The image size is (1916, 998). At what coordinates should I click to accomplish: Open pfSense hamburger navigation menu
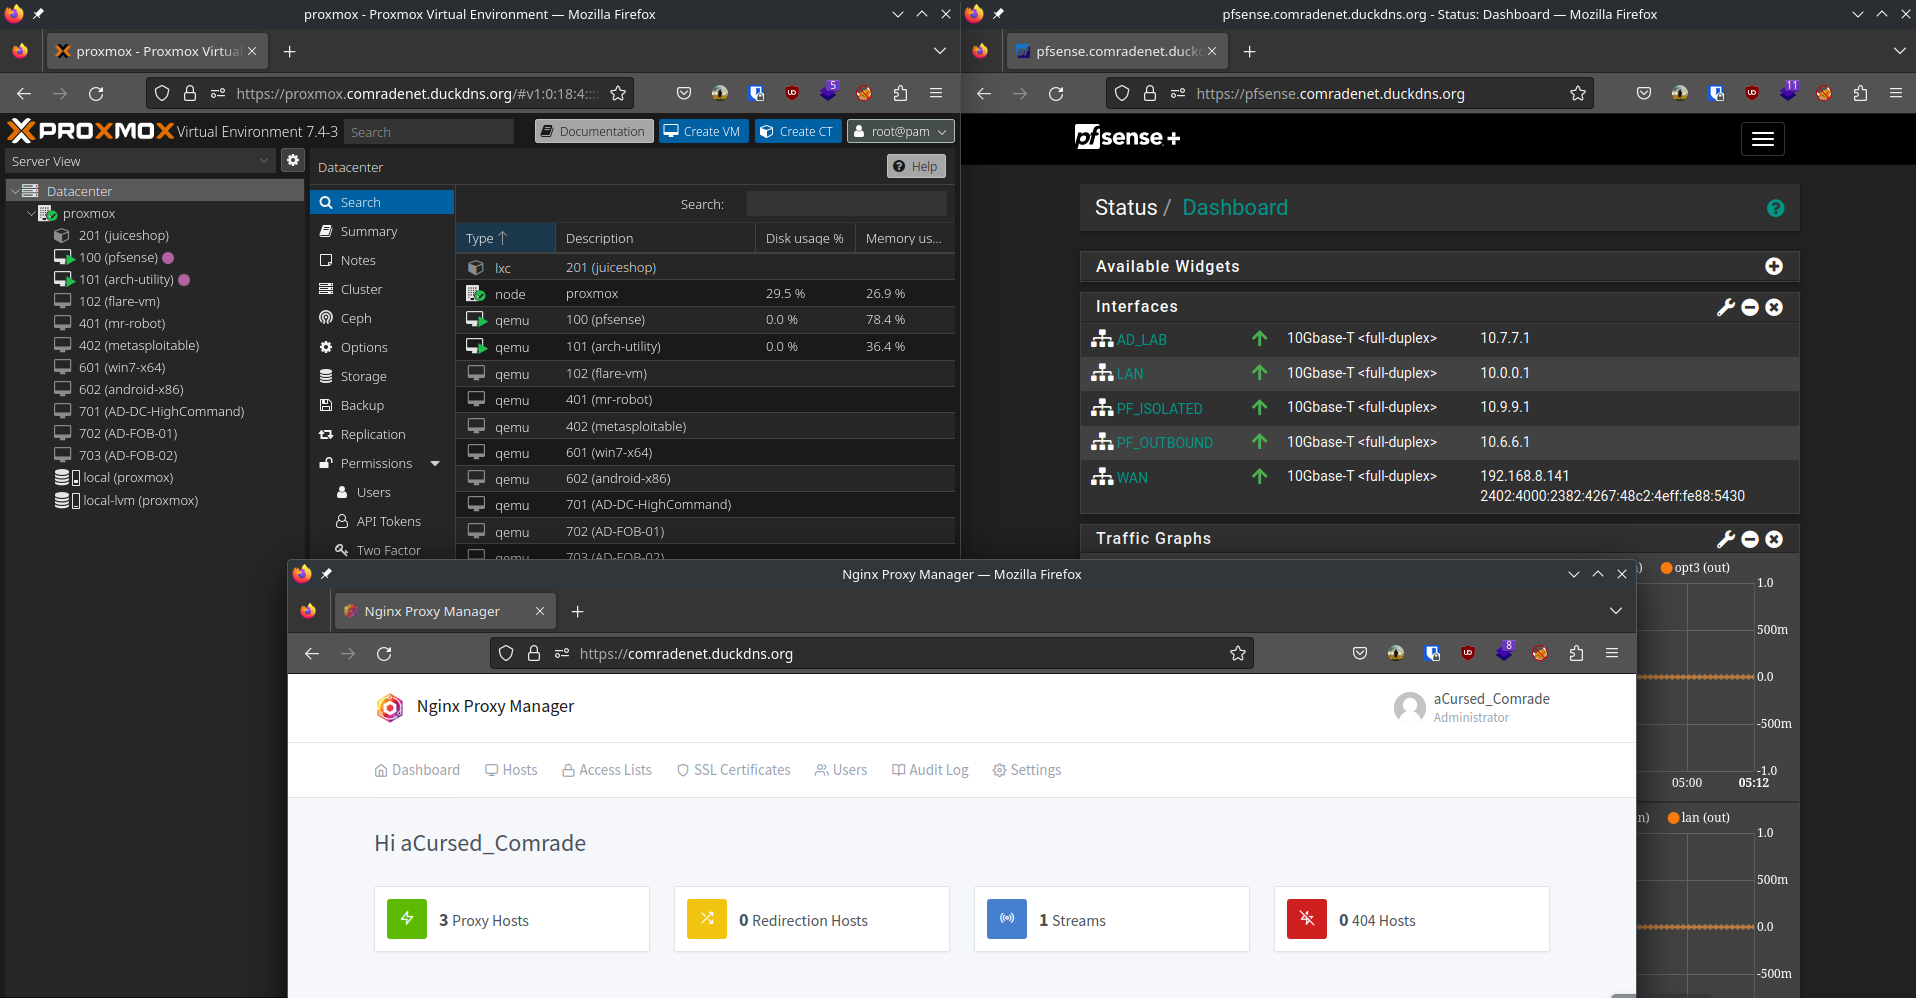[x=1762, y=139]
